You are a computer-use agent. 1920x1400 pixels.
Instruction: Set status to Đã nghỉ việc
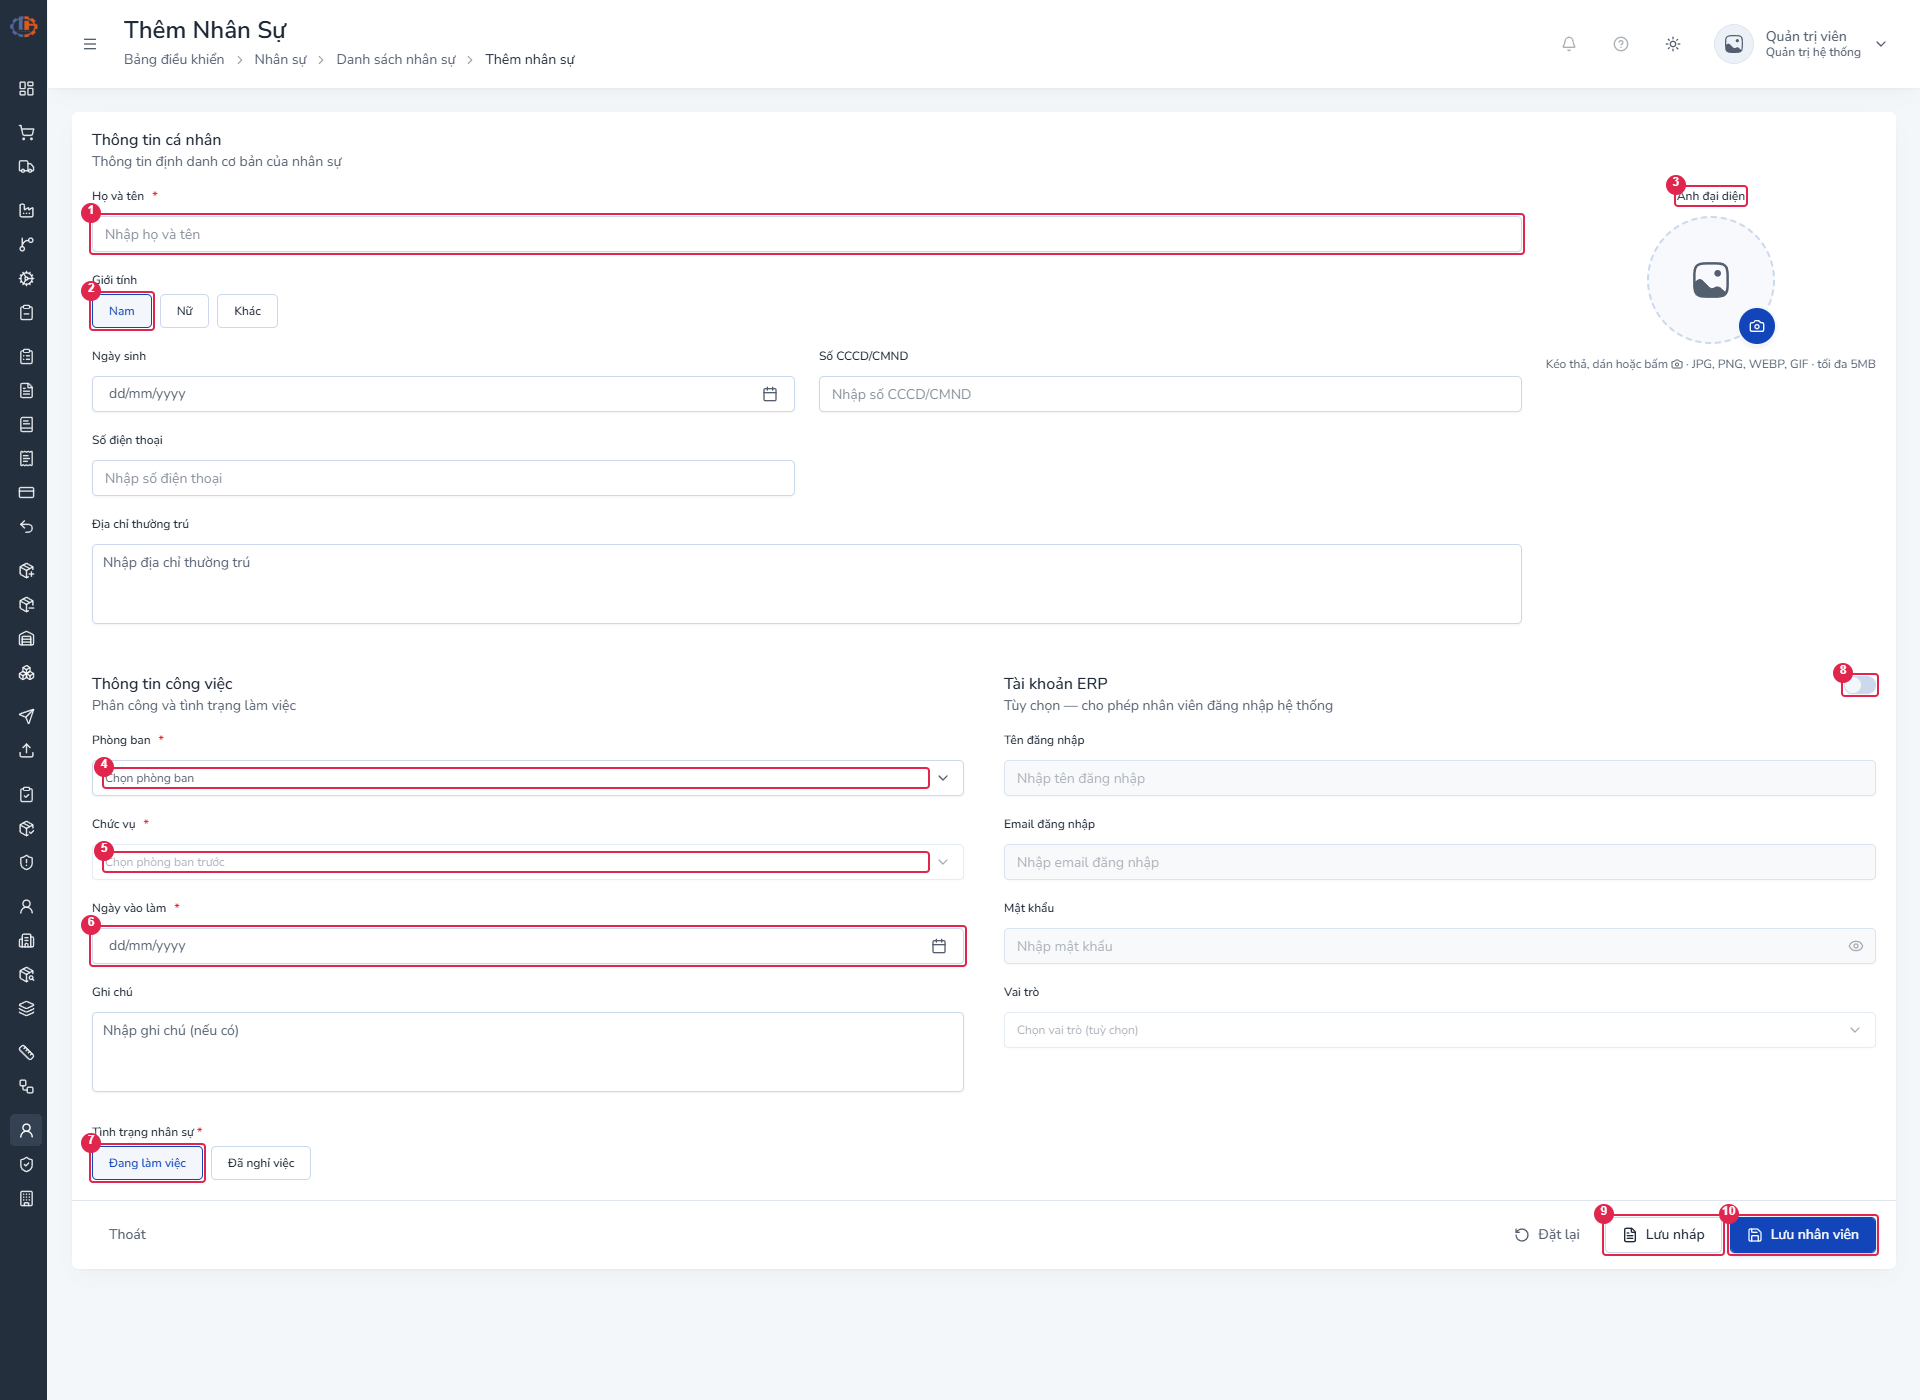coord(261,1163)
